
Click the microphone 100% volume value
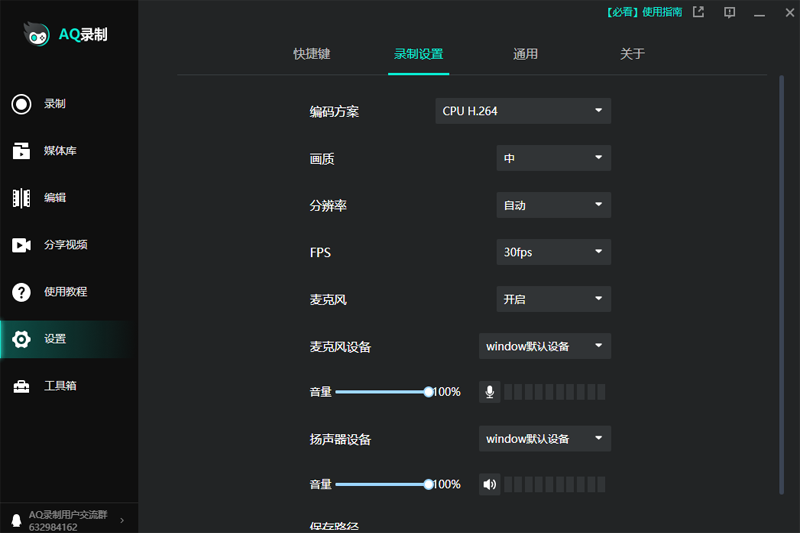pos(447,392)
